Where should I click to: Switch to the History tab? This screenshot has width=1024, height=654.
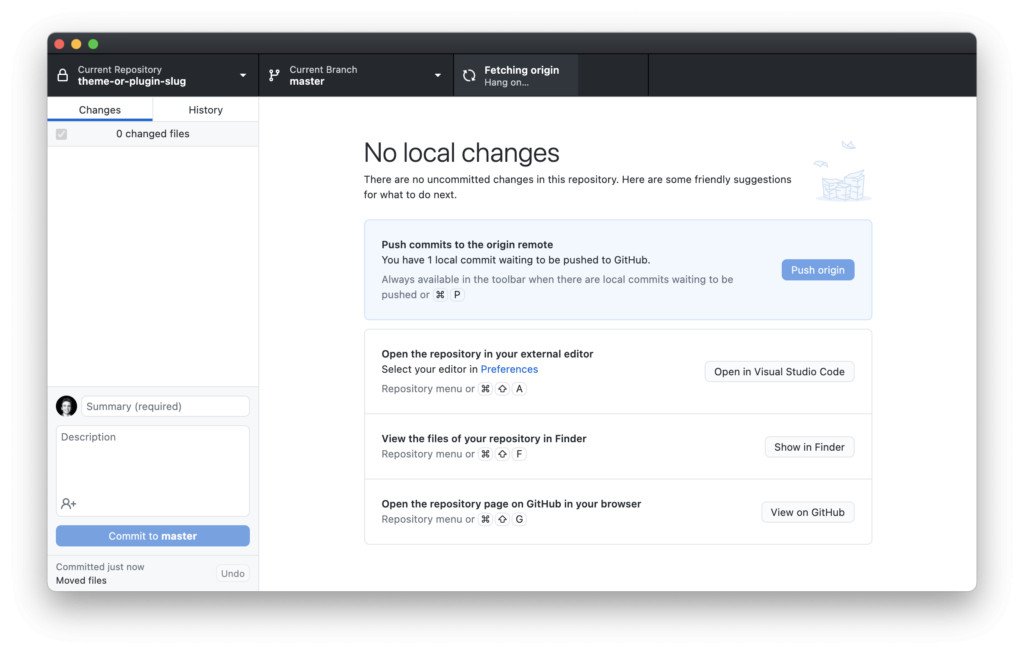tap(205, 110)
